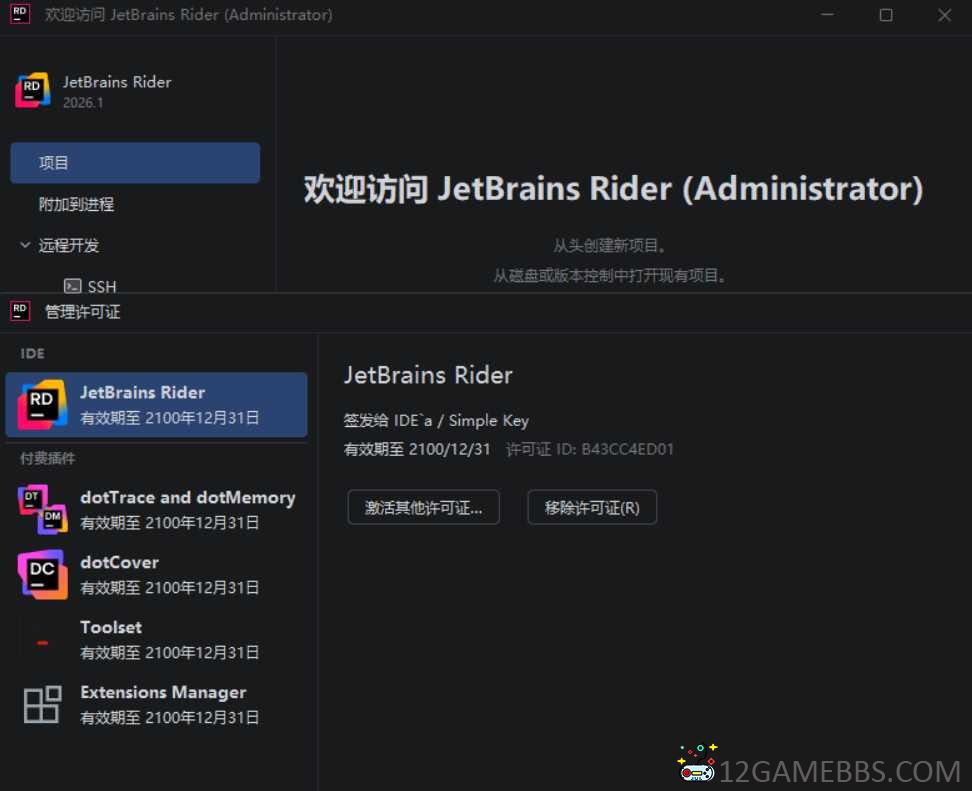
Task: Click the dotCover DC icon
Action: tap(42, 574)
